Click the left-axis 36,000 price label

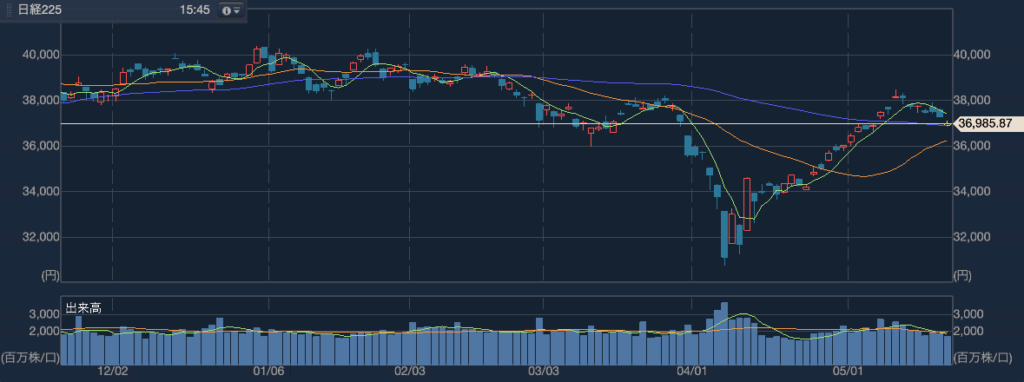[x=39, y=146]
